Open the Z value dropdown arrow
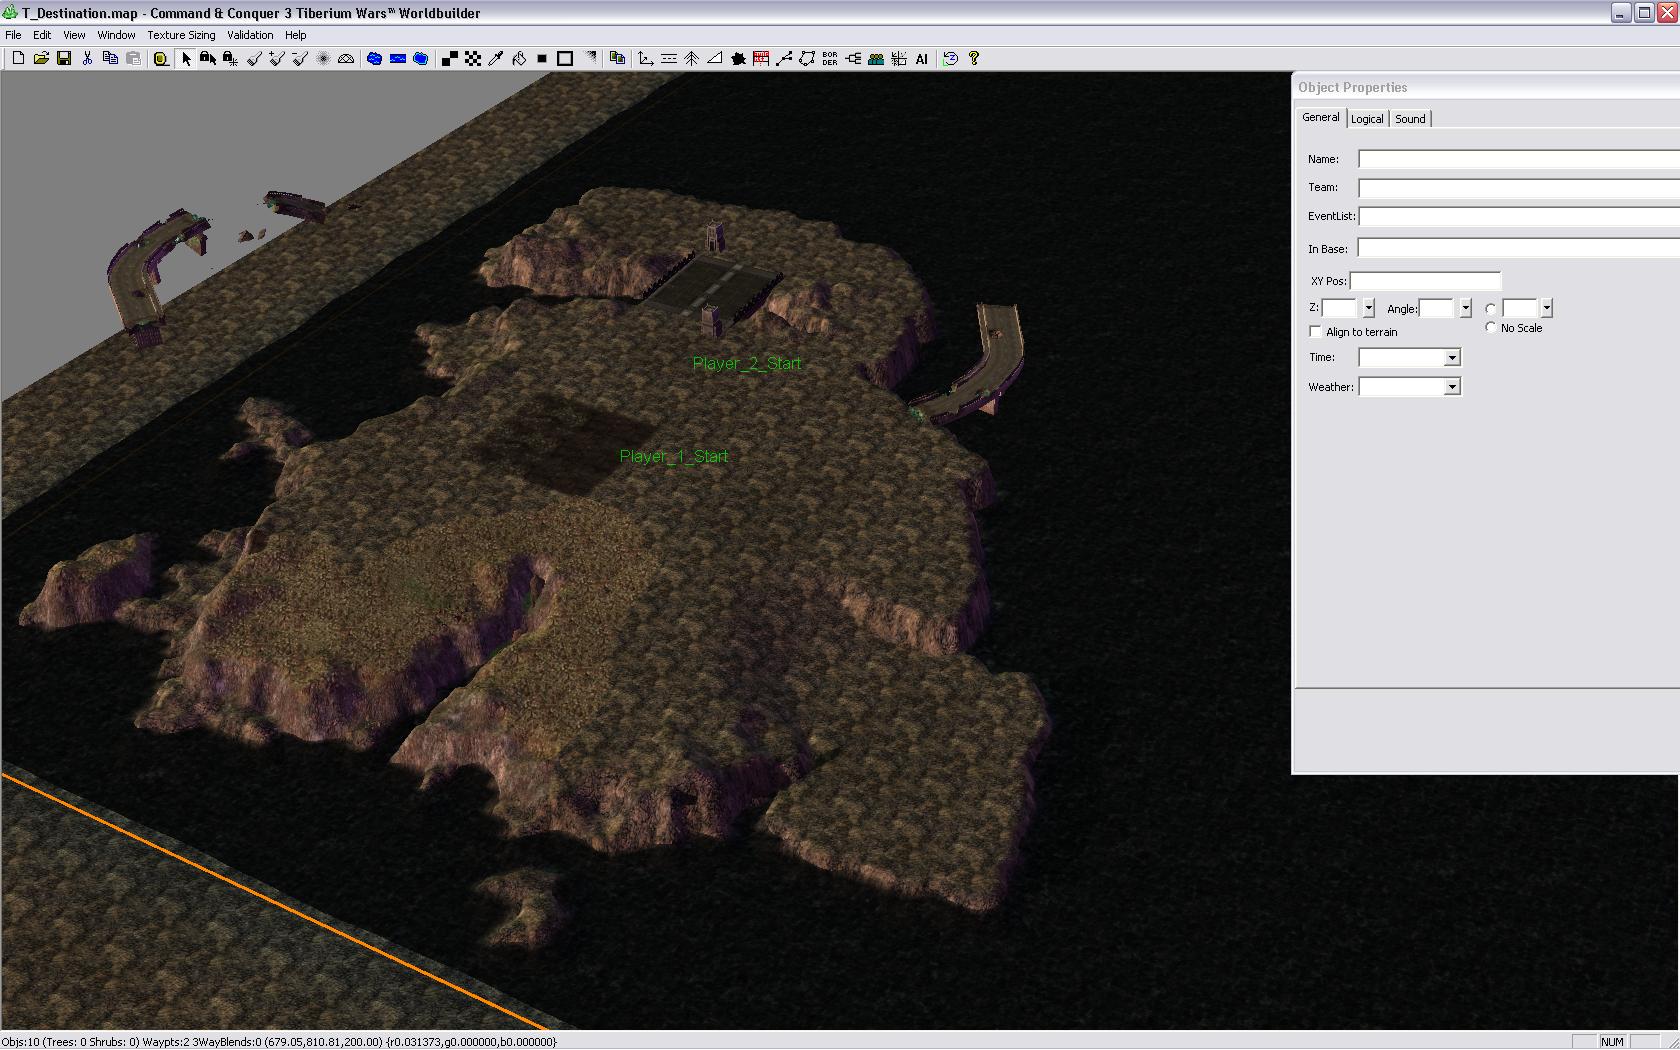 1368,309
